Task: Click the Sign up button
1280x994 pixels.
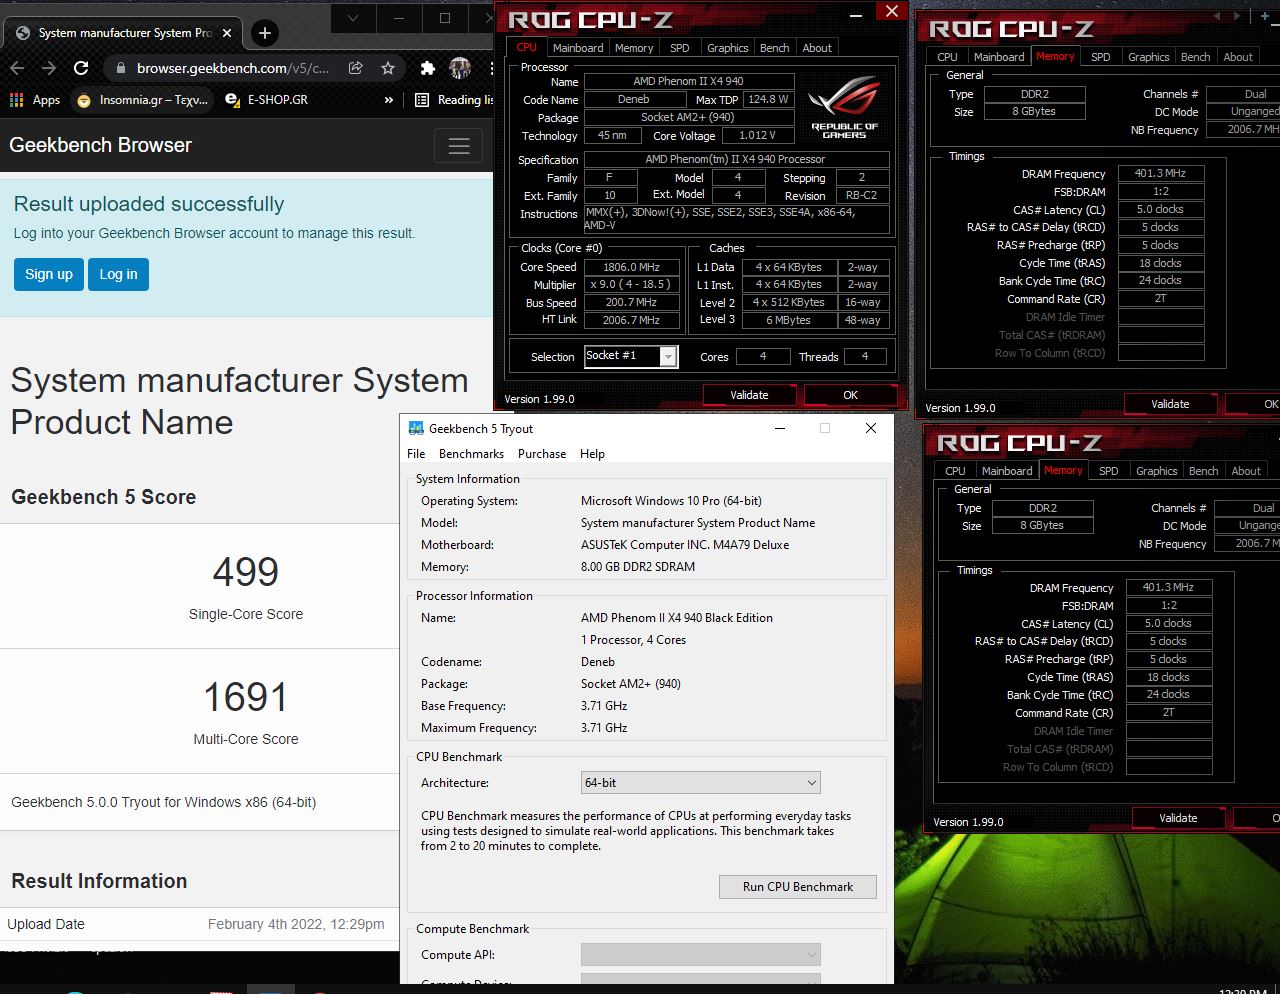Action: click(49, 274)
